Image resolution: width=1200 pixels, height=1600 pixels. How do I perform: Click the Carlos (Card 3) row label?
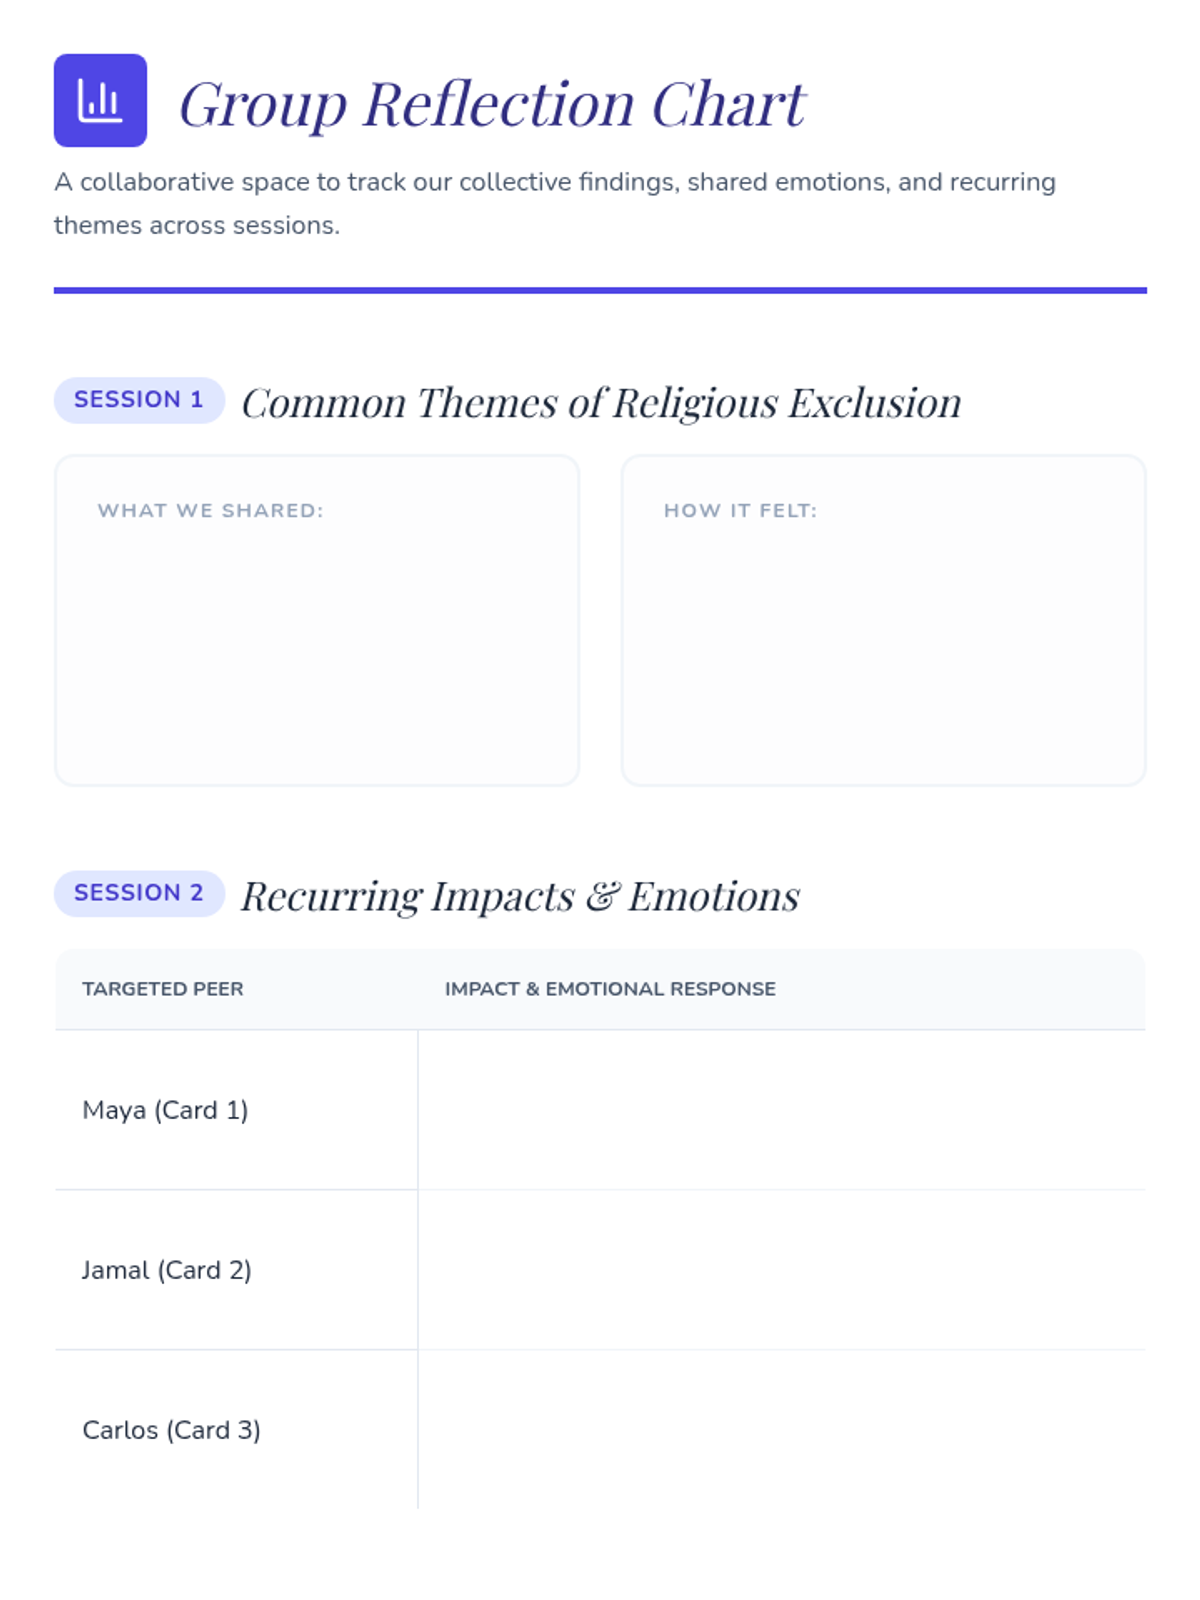click(171, 1430)
